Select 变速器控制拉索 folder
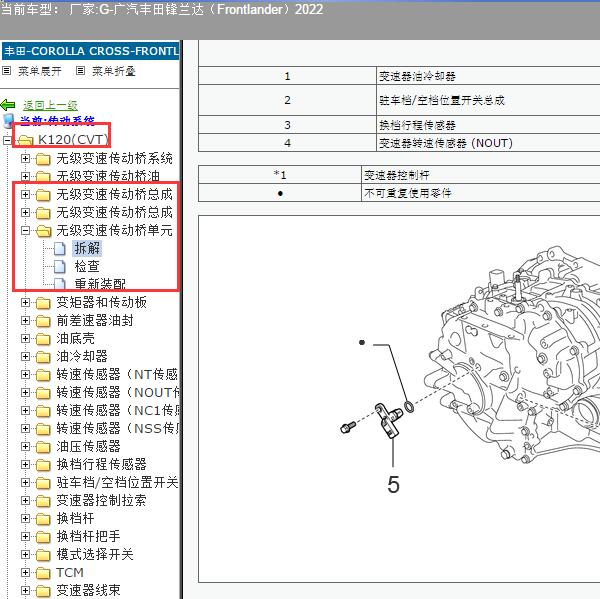Viewport: 600px width, 599px height. (x=101, y=500)
